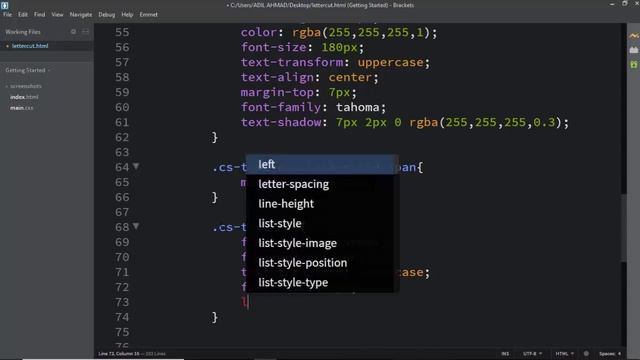Collapse the code block at line 64

click(136, 167)
